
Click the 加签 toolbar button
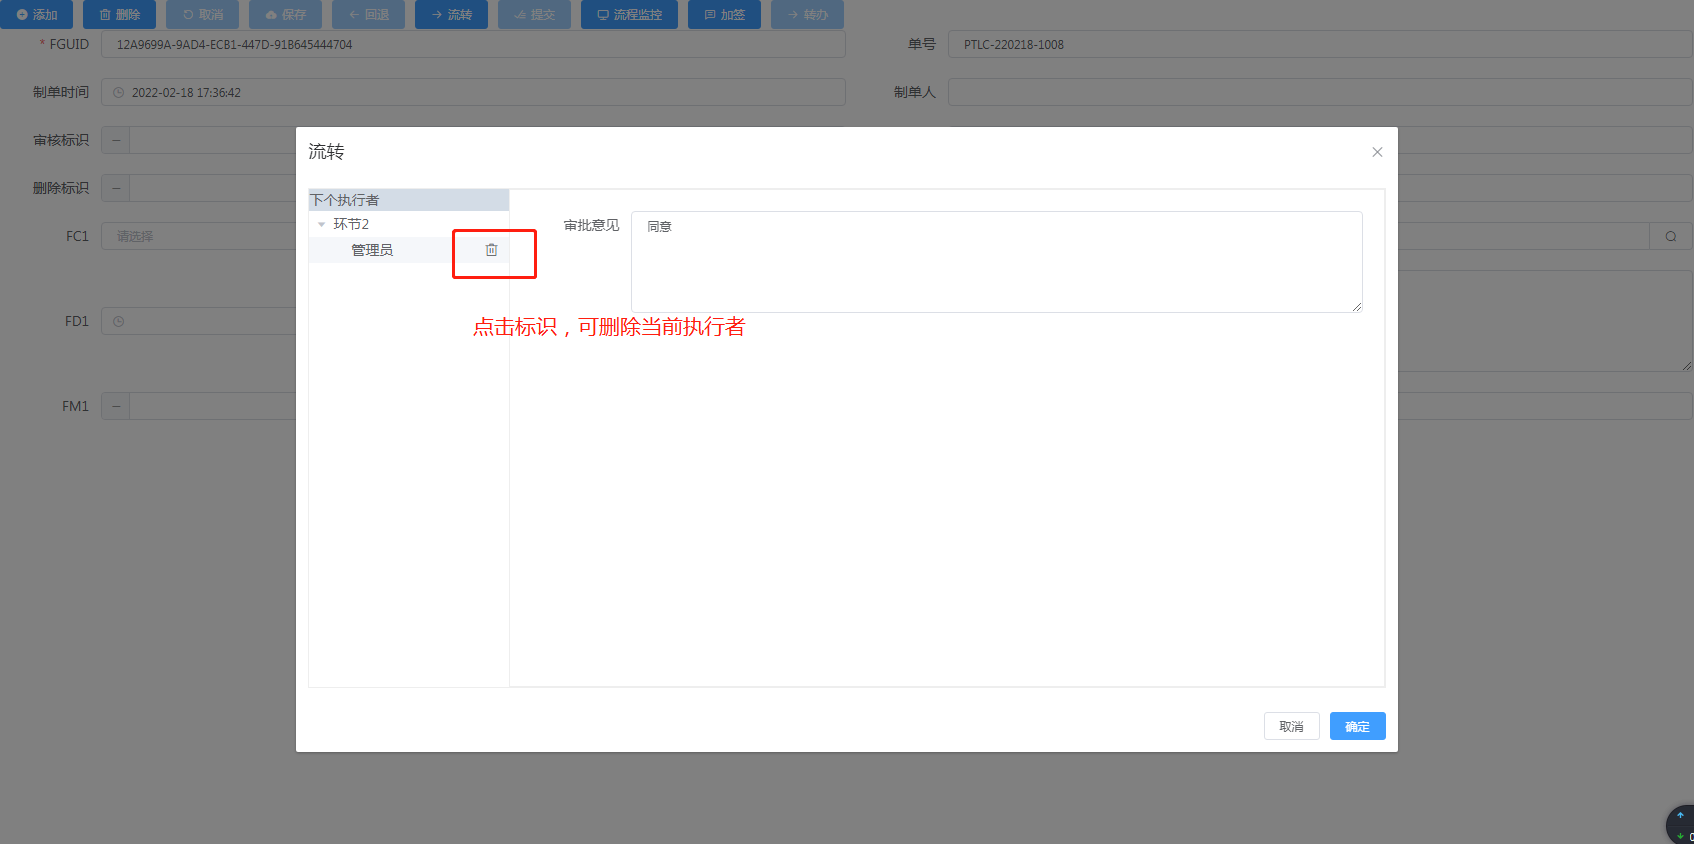(x=724, y=15)
